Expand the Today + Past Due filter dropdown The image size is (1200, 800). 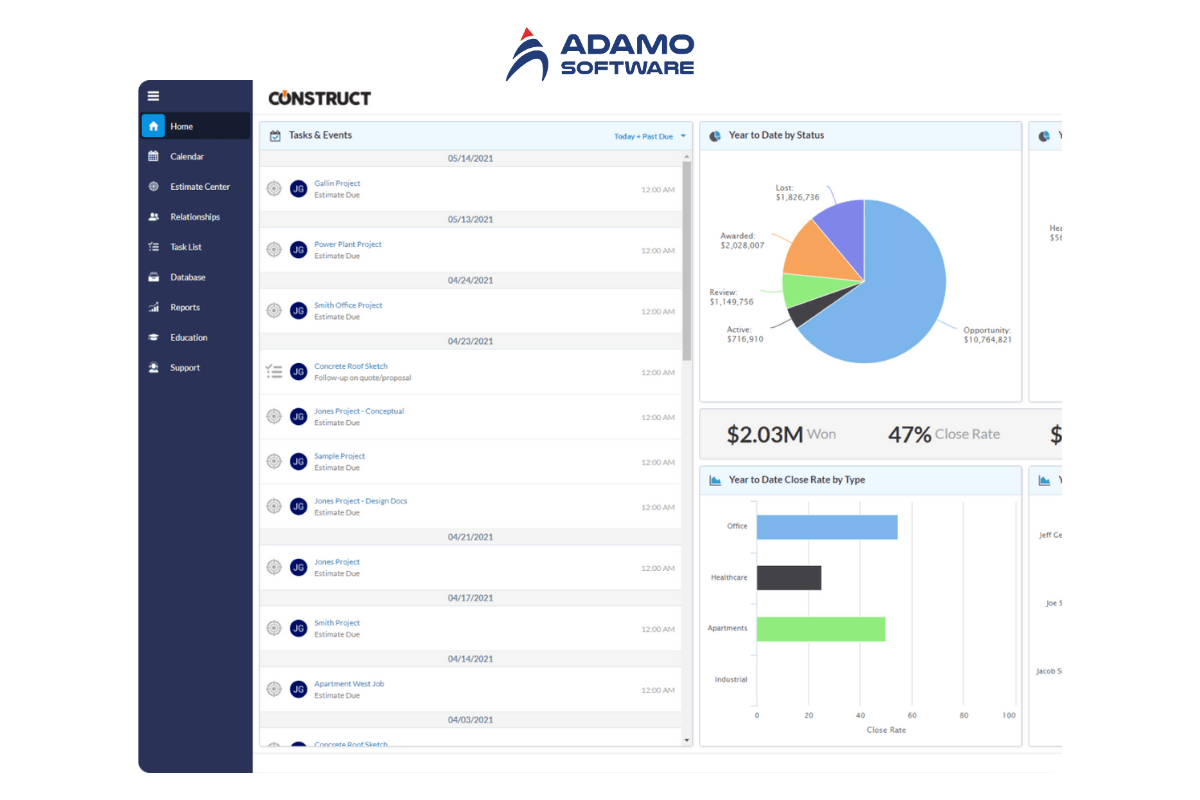coord(650,136)
